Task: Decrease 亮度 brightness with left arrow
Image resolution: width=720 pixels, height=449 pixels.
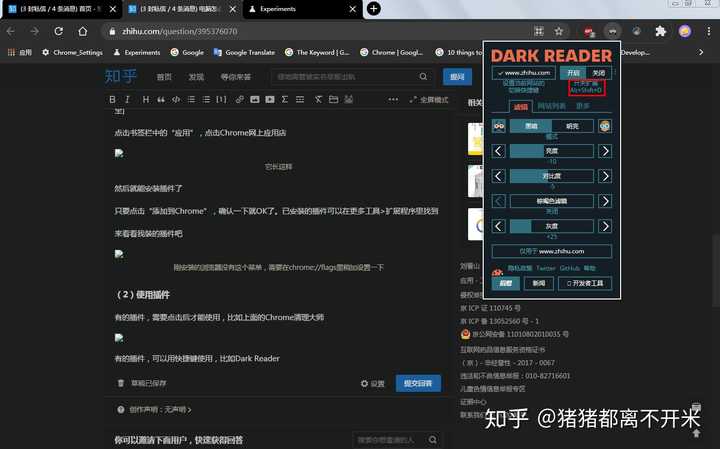Action: pyautogui.click(x=499, y=151)
